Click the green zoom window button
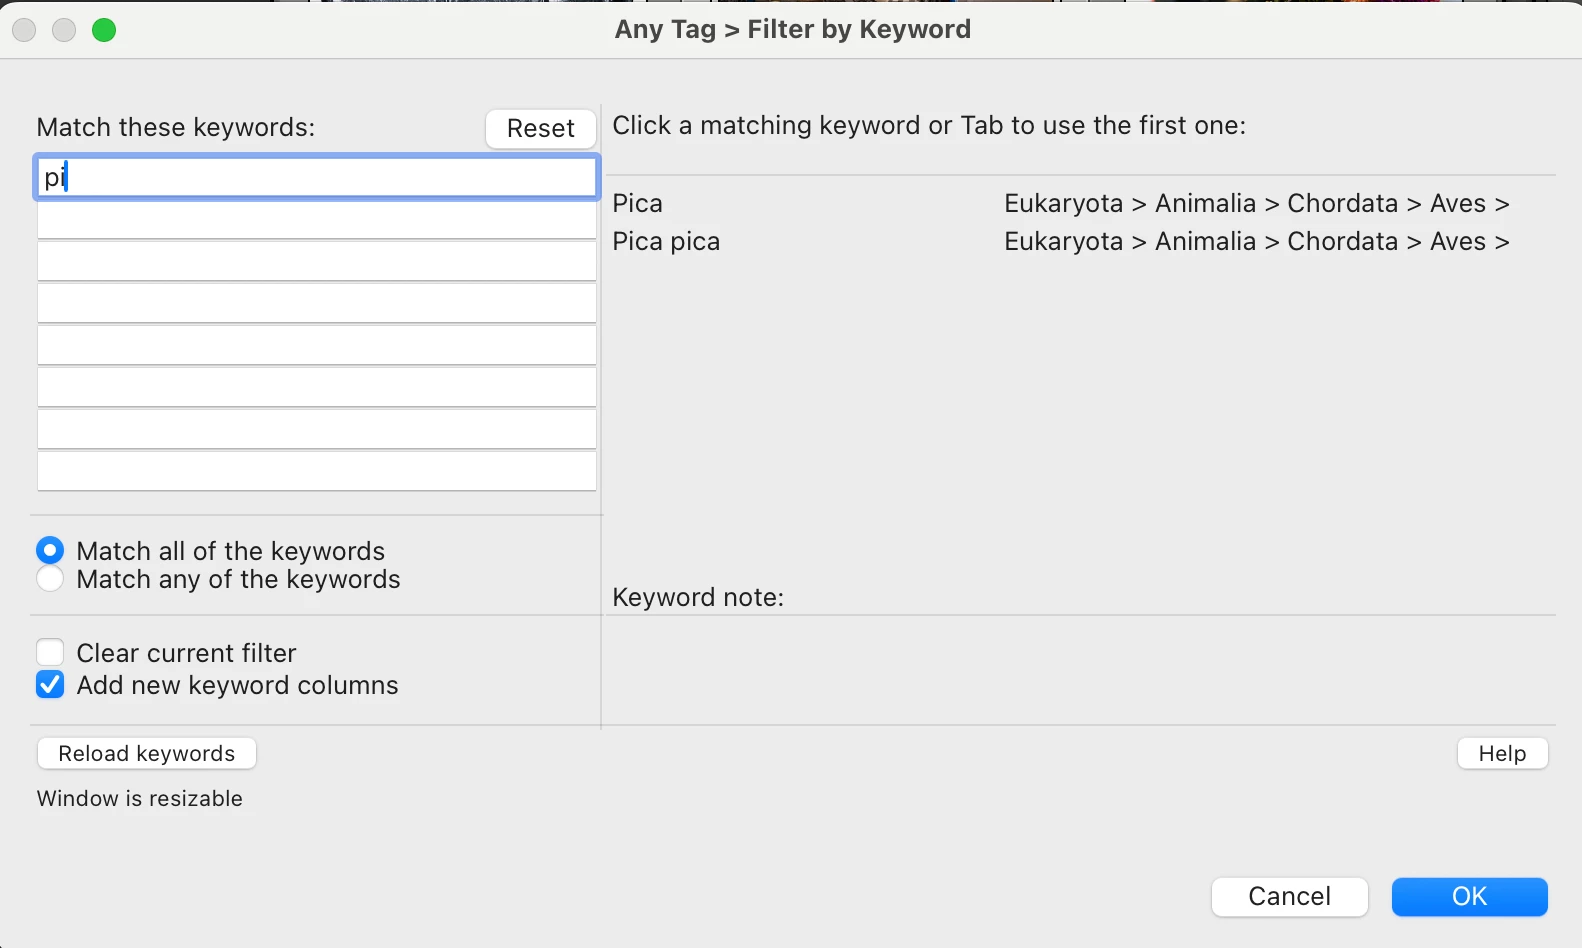1582x948 pixels. coord(104,30)
